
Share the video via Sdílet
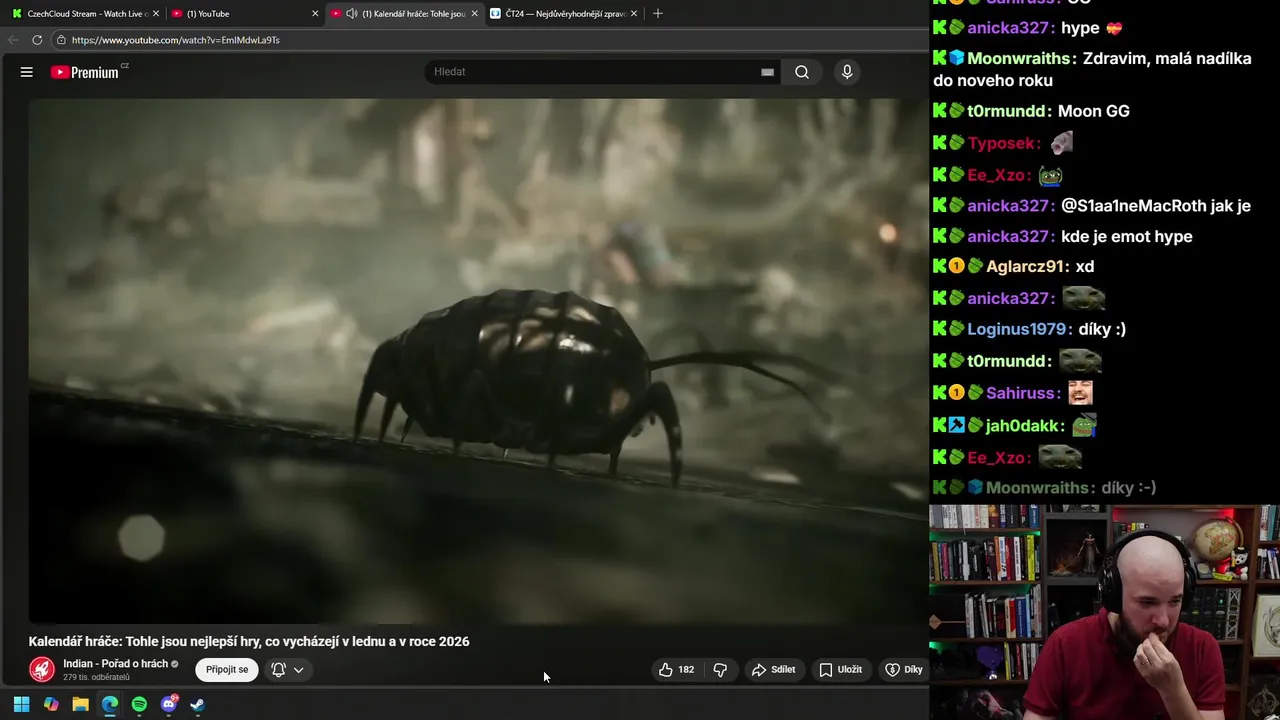(x=773, y=670)
